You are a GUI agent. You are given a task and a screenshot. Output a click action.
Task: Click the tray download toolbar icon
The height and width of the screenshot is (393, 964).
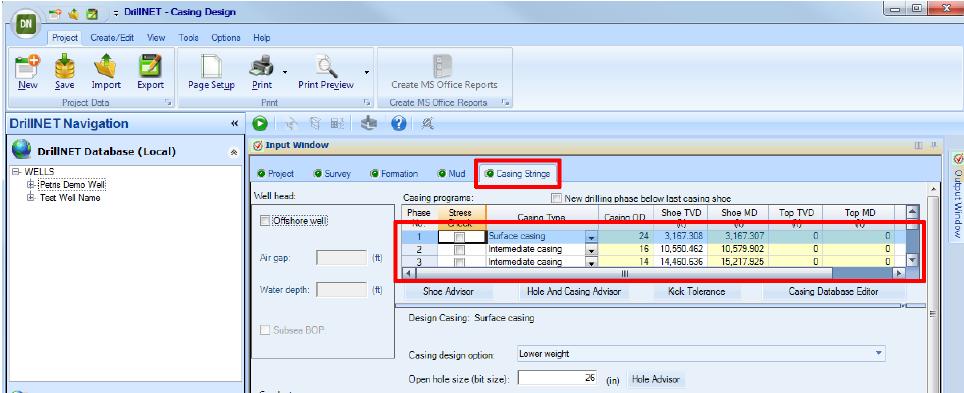coord(369,124)
